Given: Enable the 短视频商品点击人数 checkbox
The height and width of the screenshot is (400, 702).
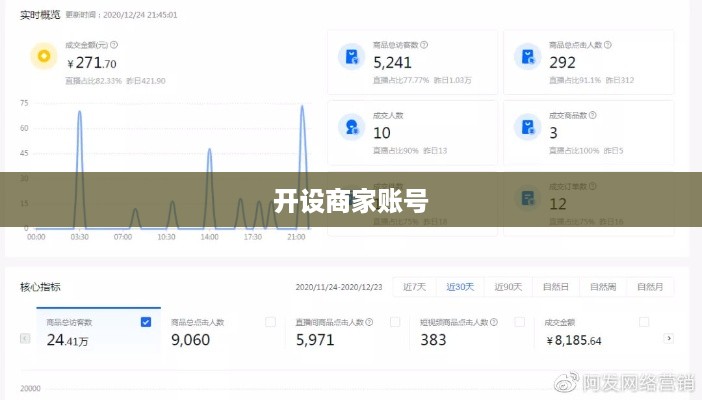Looking at the screenshot, I should point(519,322).
